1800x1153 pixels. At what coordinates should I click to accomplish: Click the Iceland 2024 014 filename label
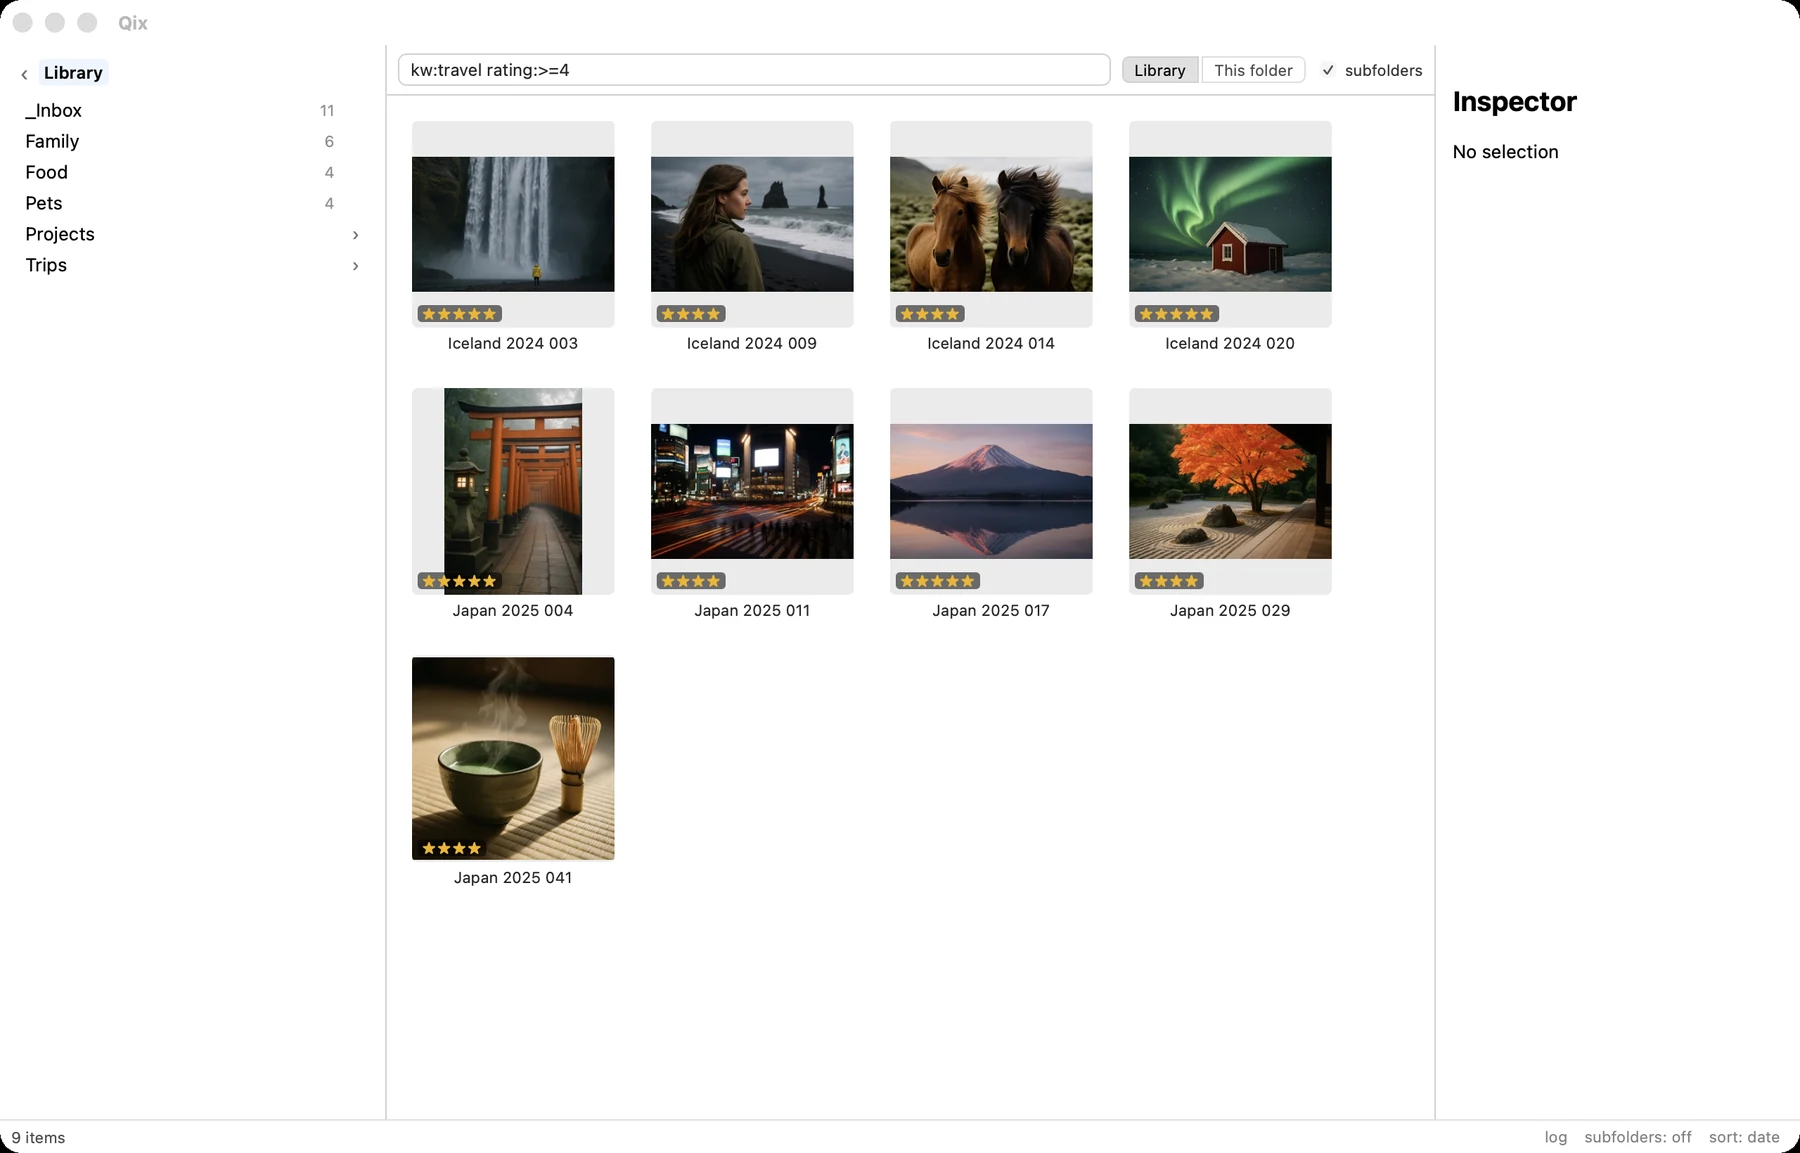(x=991, y=343)
